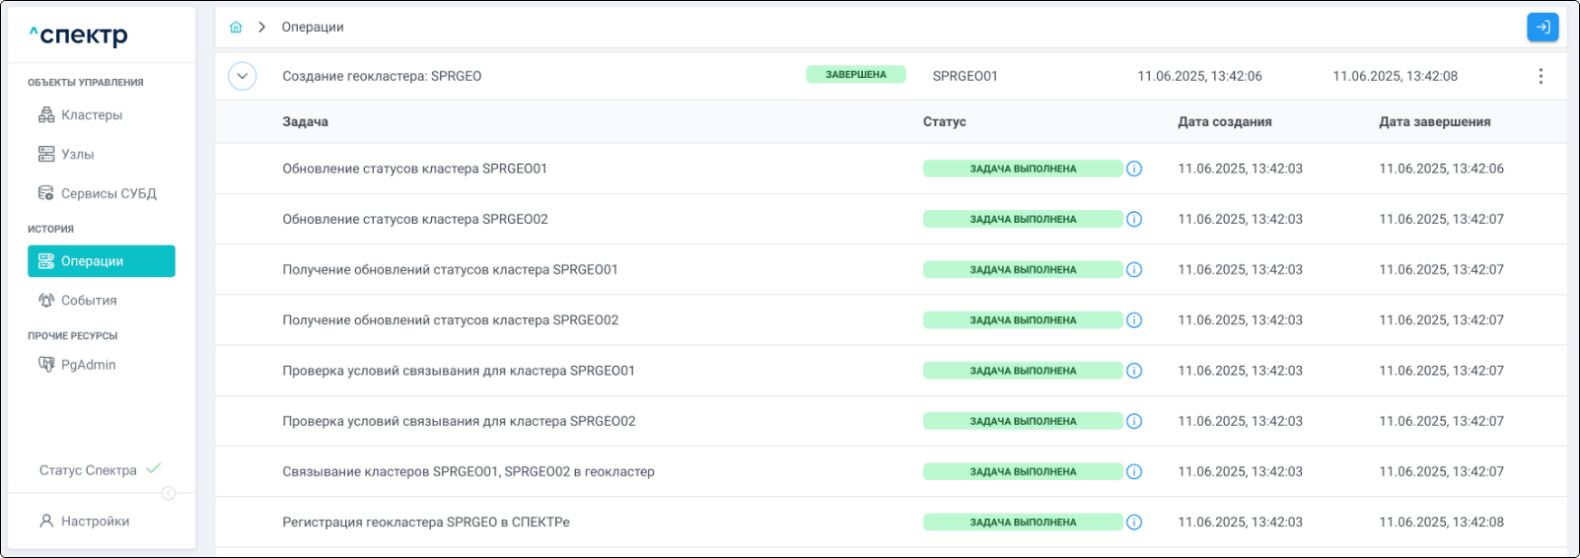Info icon for Обновление статусов кластера SPRGEO01
Screen dimensions: 1580x558
tap(1134, 169)
